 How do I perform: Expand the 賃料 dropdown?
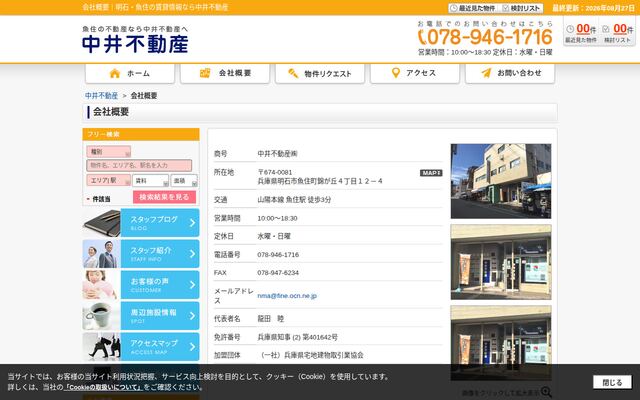coord(150,180)
